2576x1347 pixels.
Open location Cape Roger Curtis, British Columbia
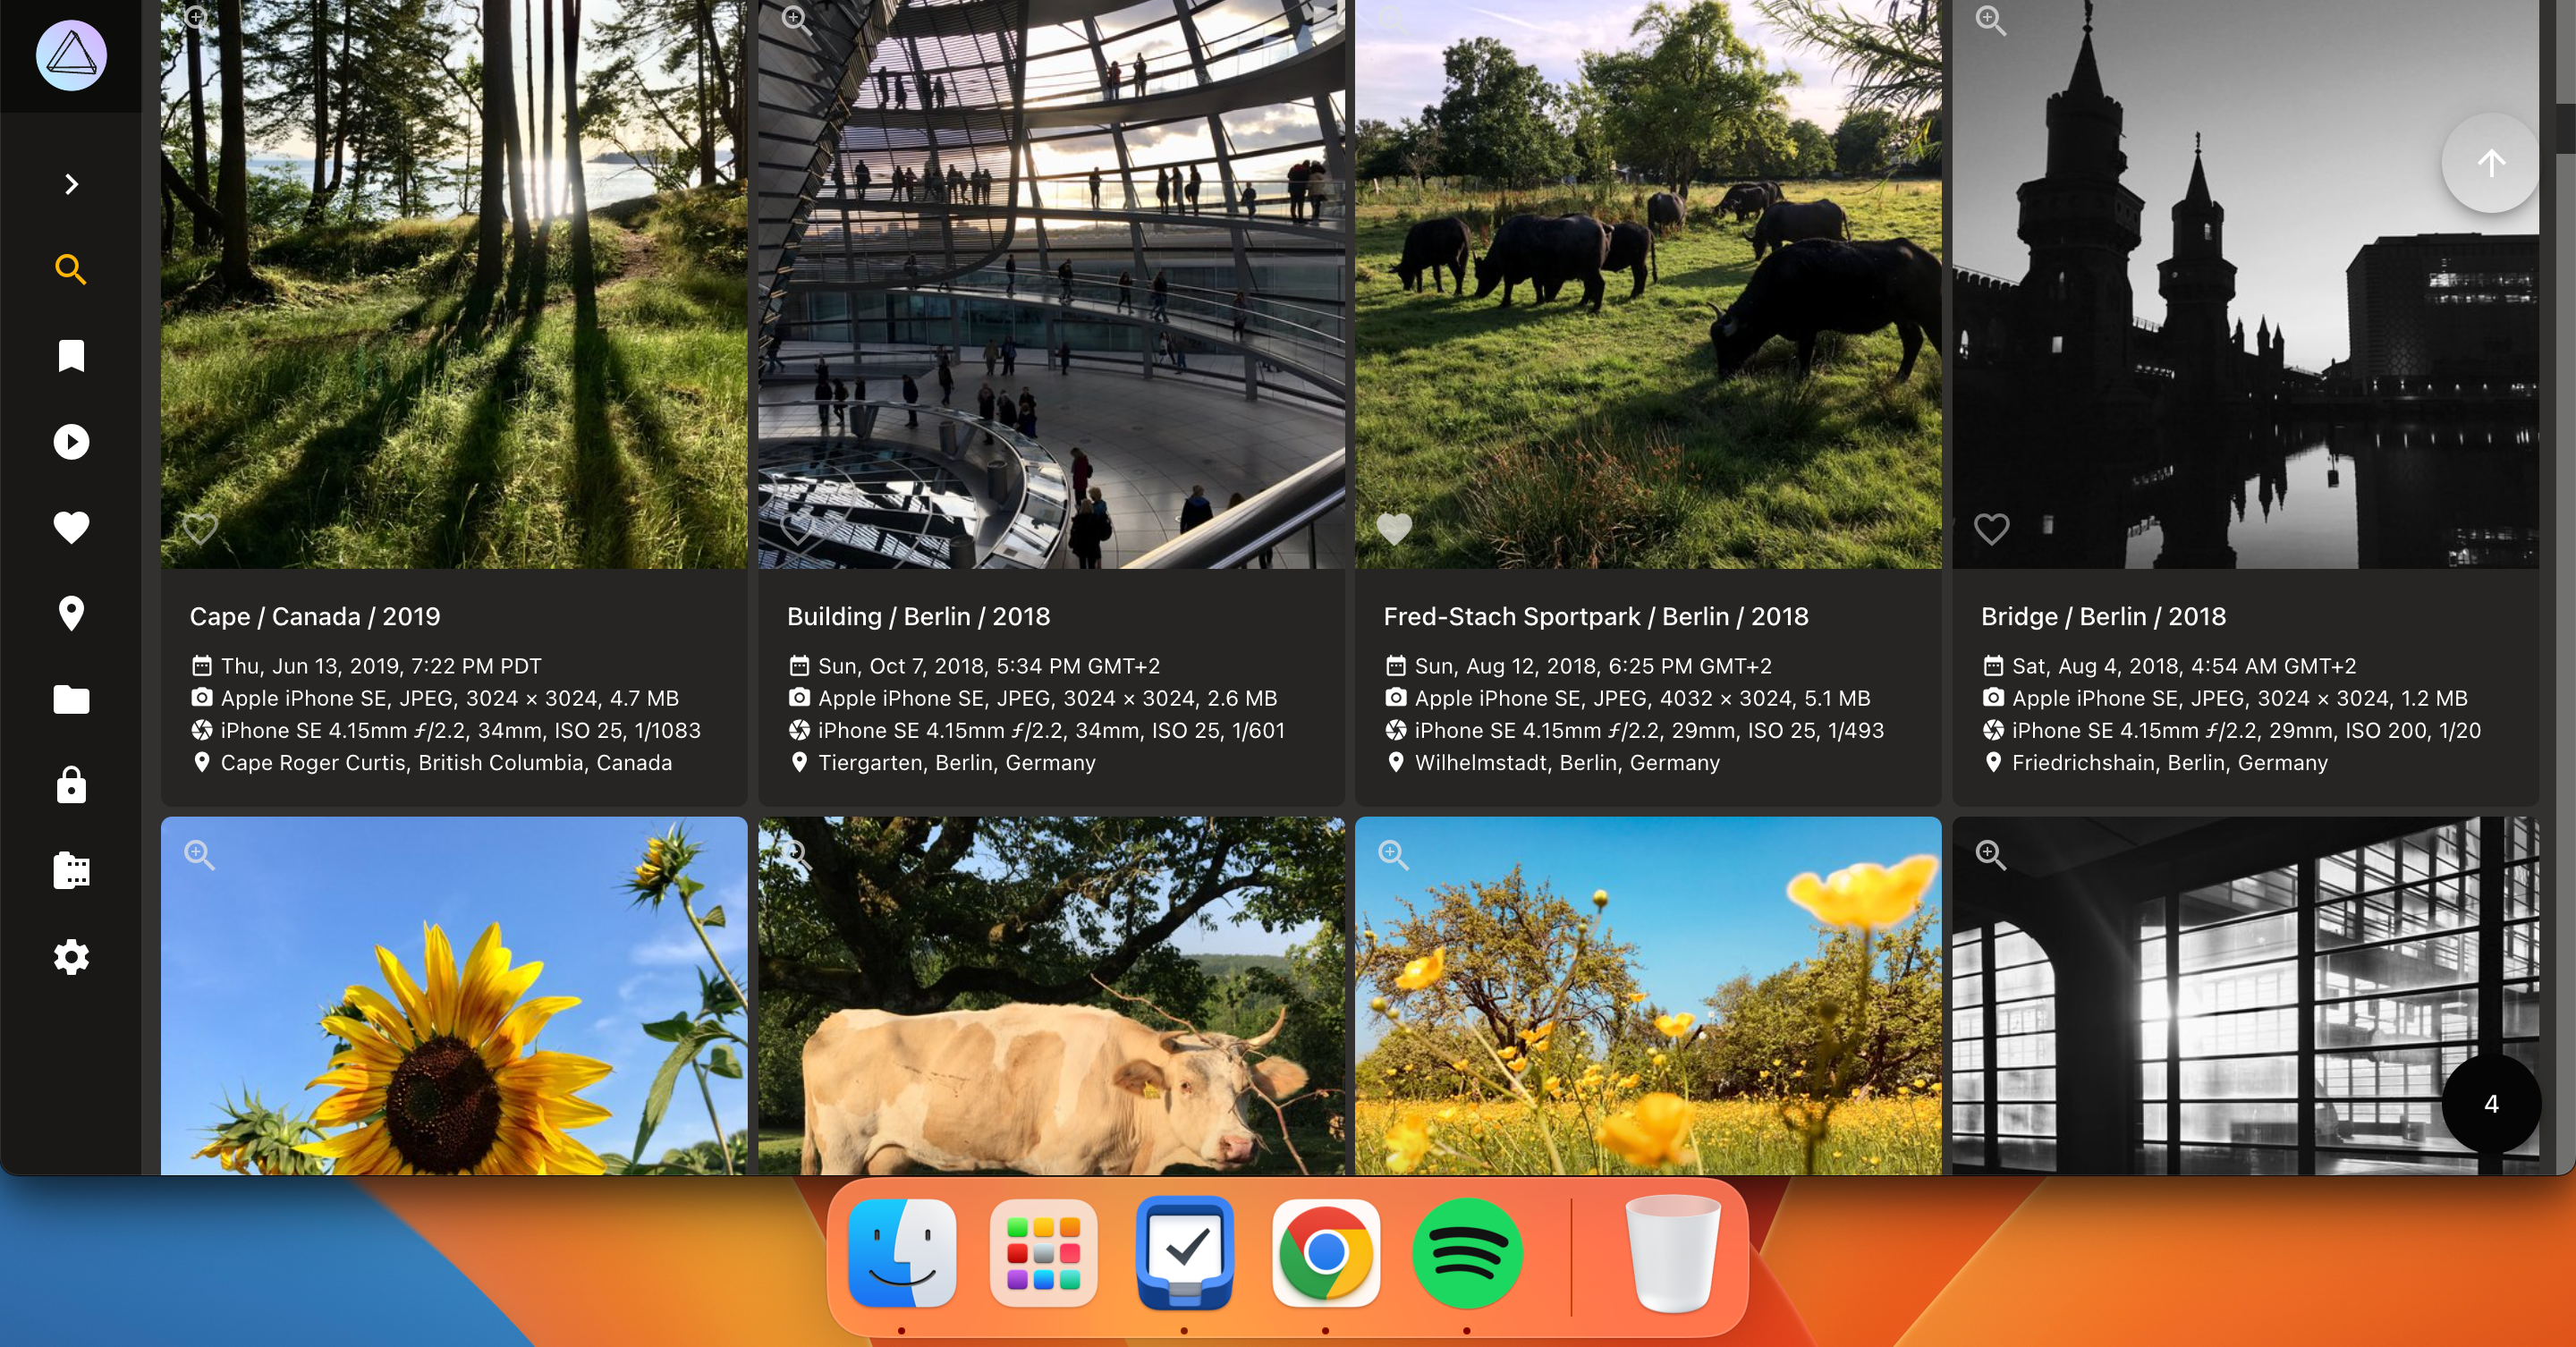tap(445, 762)
